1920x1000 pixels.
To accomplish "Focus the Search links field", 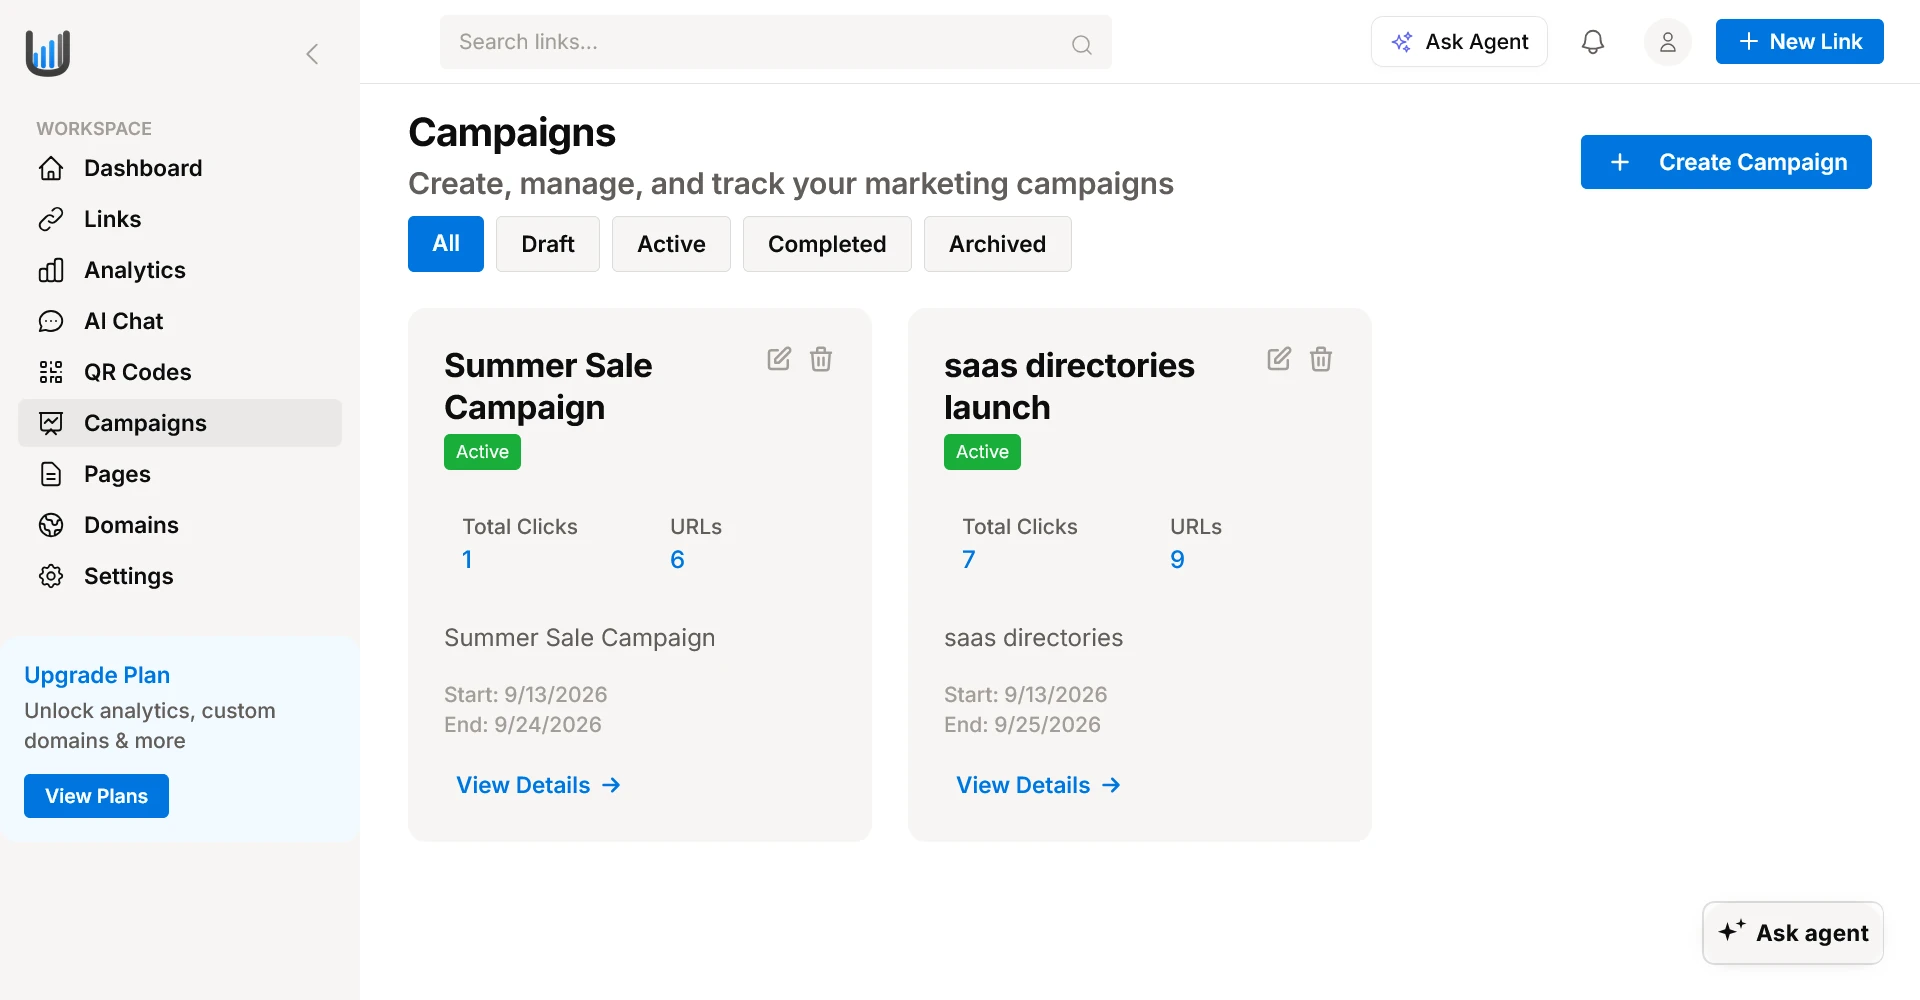I will coord(775,42).
